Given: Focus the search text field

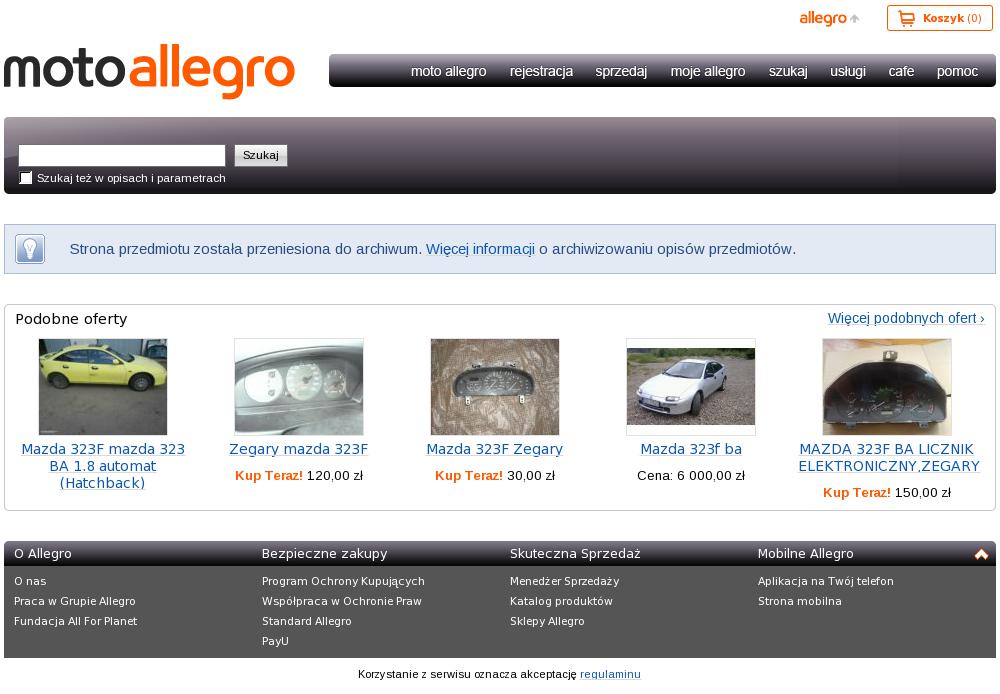Looking at the screenshot, I should [122, 156].
